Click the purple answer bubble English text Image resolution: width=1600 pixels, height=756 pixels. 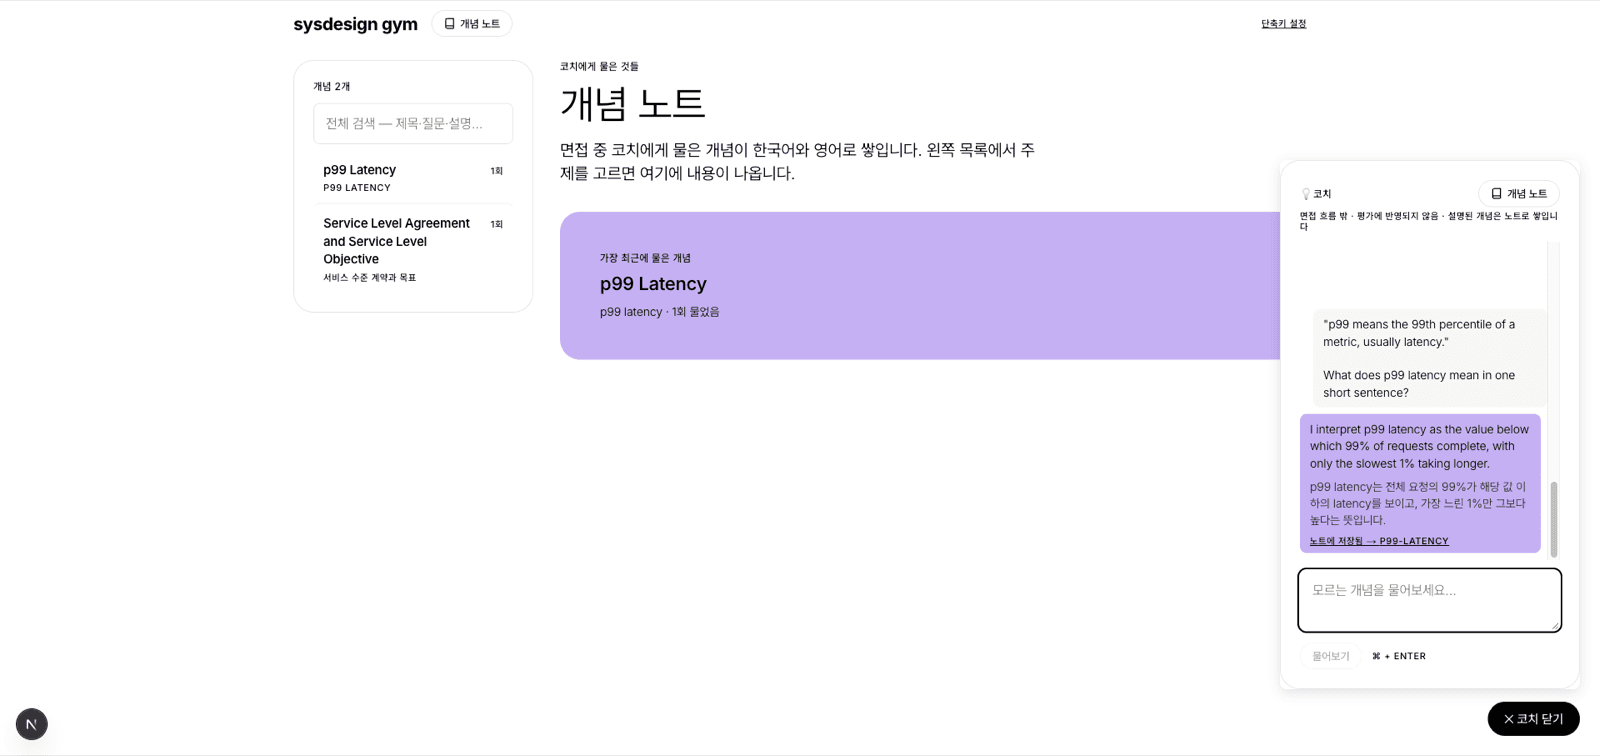click(x=1420, y=446)
